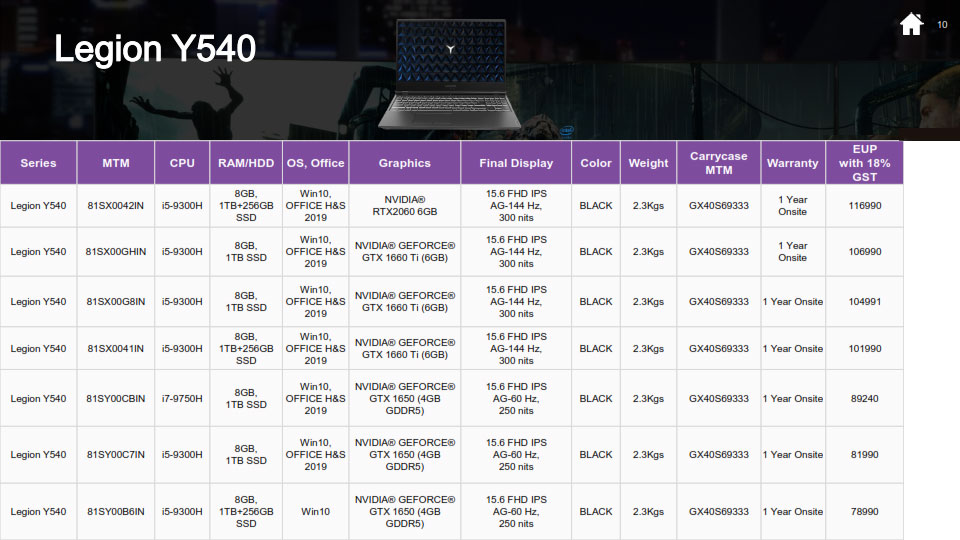Click the Legion Y540 slide title

(155, 49)
